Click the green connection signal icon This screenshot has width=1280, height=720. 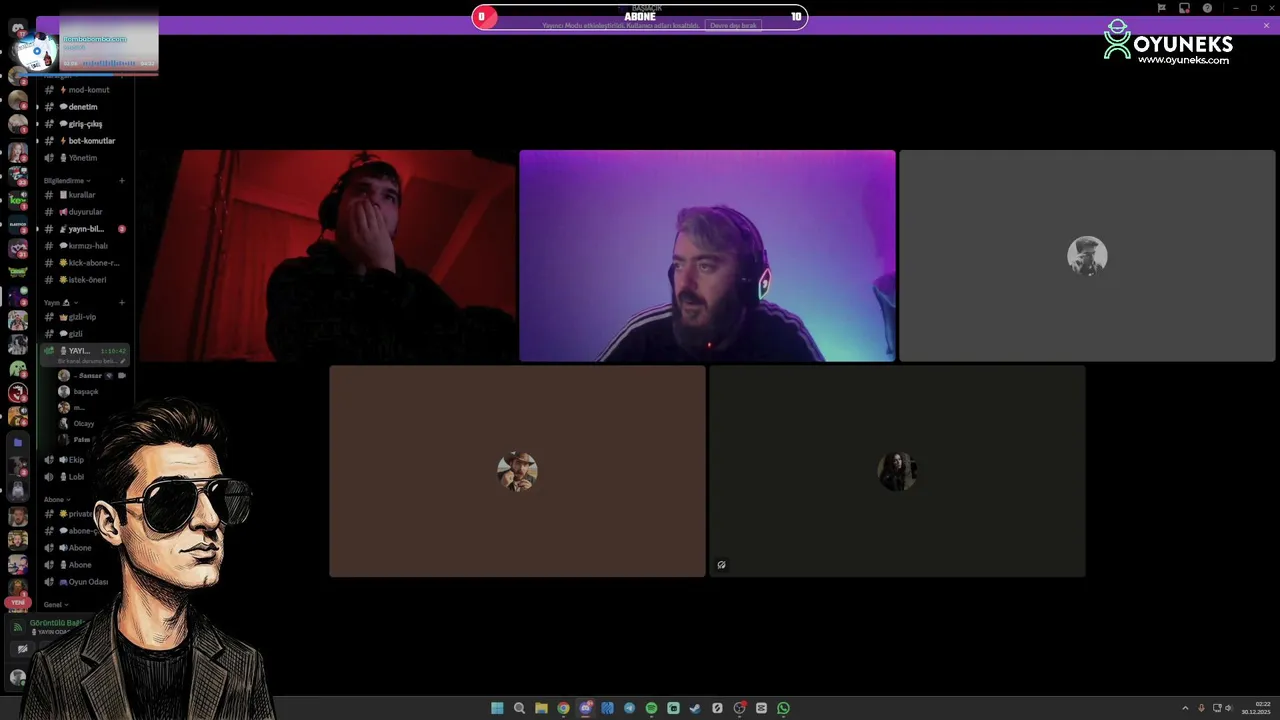click(17, 627)
